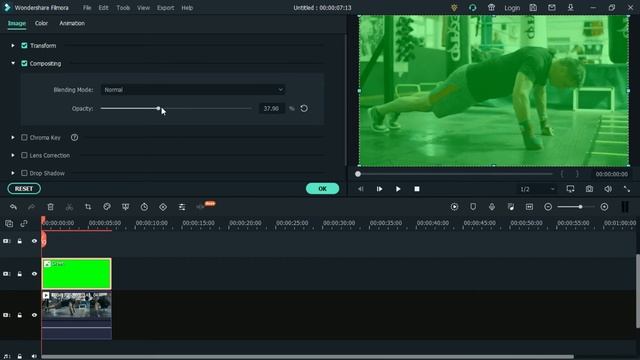640x360 pixels.
Task: Click the Login link
Action: (512, 8)
